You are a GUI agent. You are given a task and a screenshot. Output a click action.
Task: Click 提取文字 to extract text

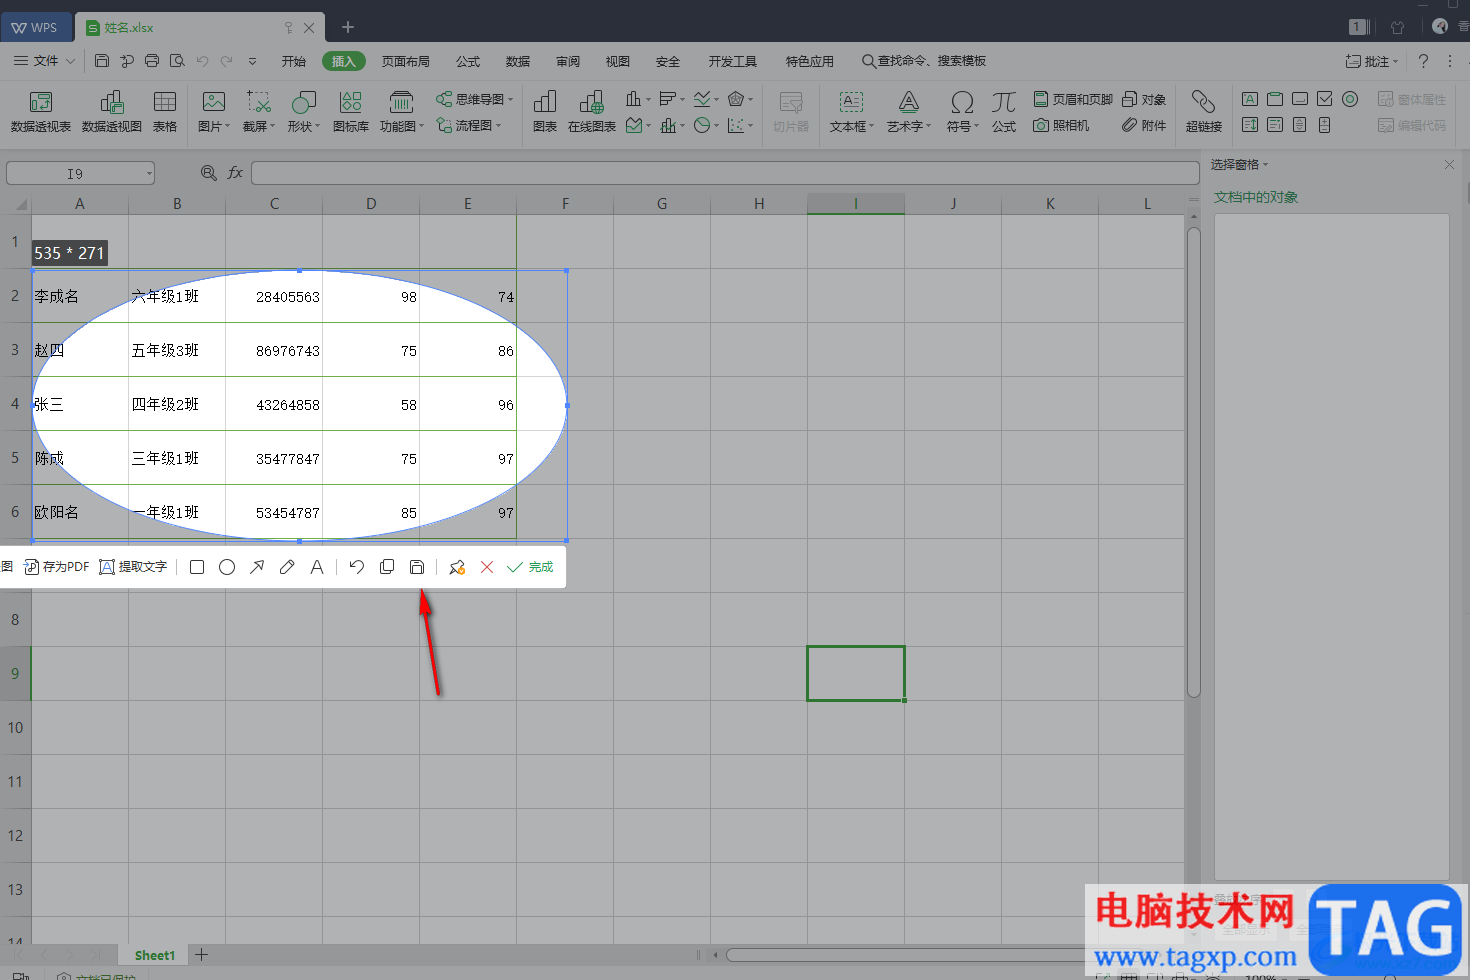point(133,567)
